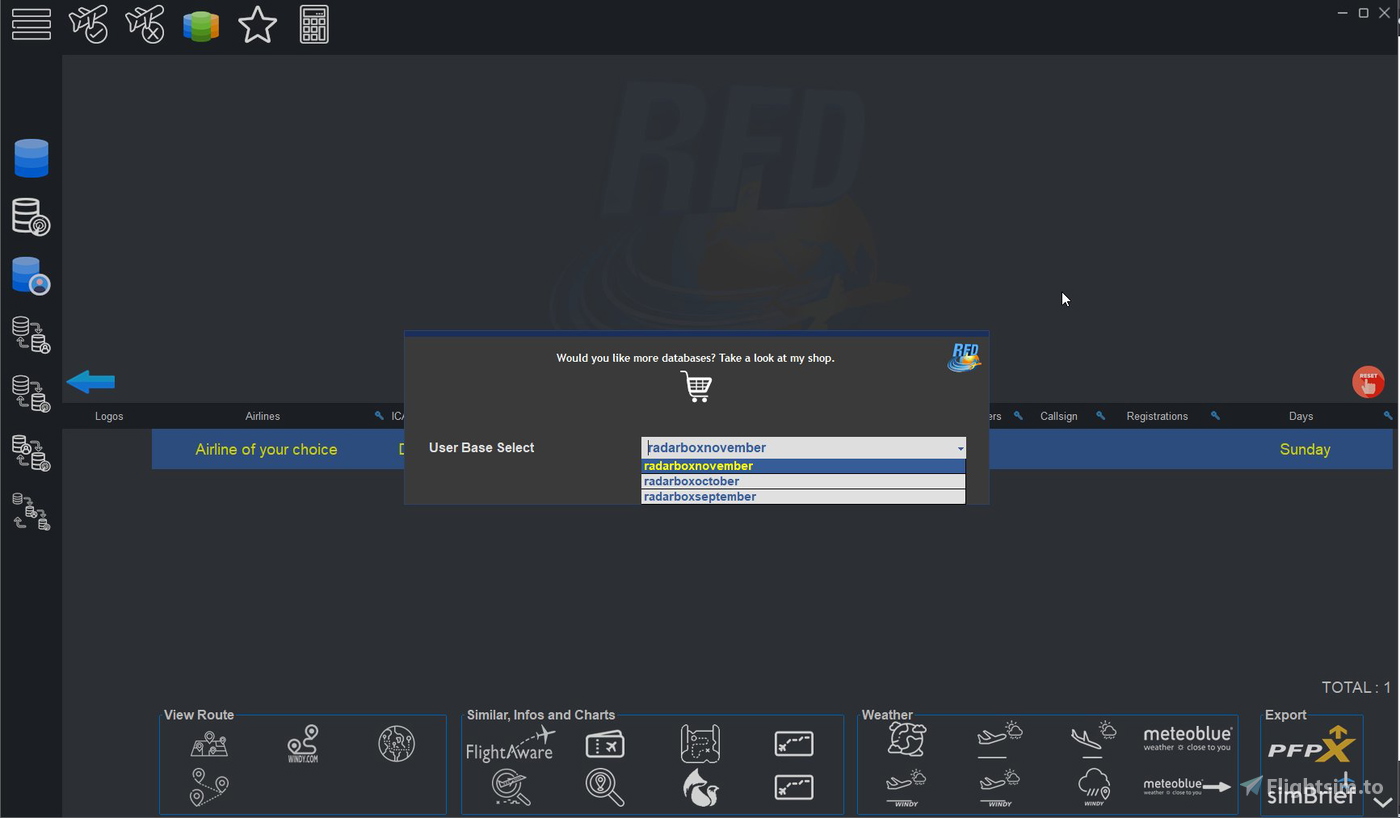Screen dimensions: 1400x818
Task: Open the calculator toolbar icon
Action: click(x=313, y=24)
